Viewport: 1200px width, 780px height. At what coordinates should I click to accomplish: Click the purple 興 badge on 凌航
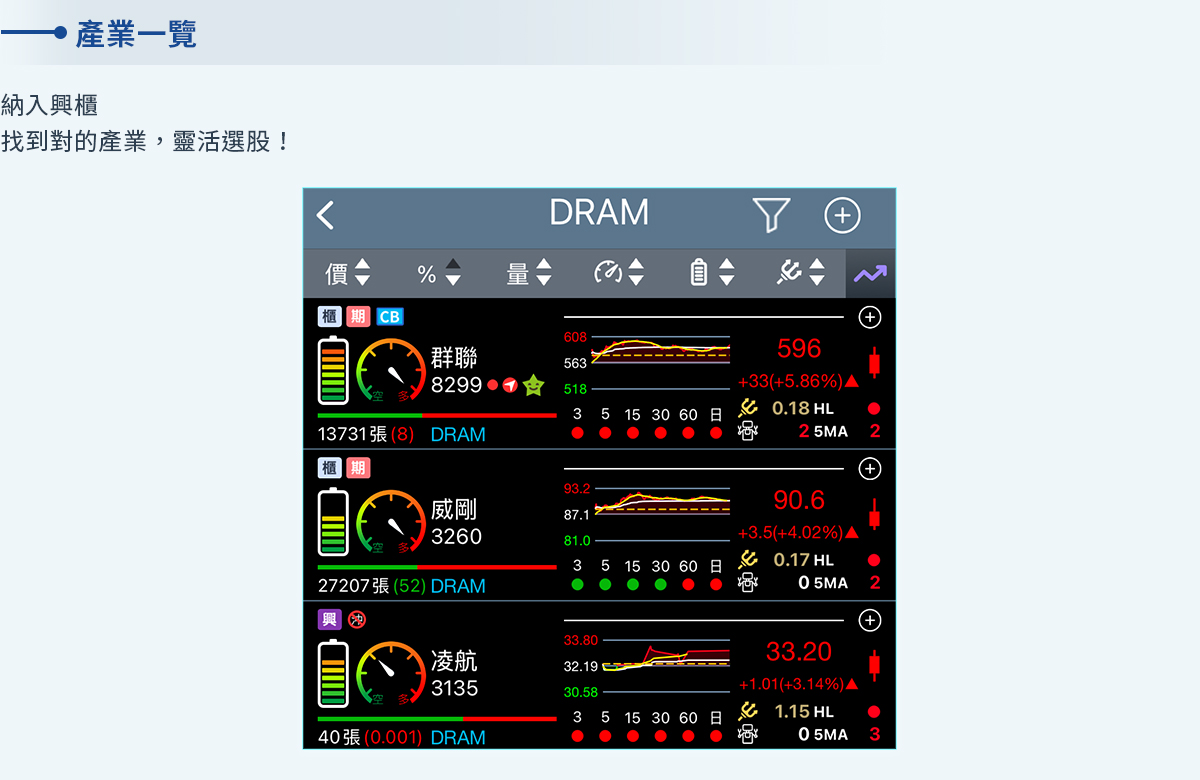click(330, 620)
